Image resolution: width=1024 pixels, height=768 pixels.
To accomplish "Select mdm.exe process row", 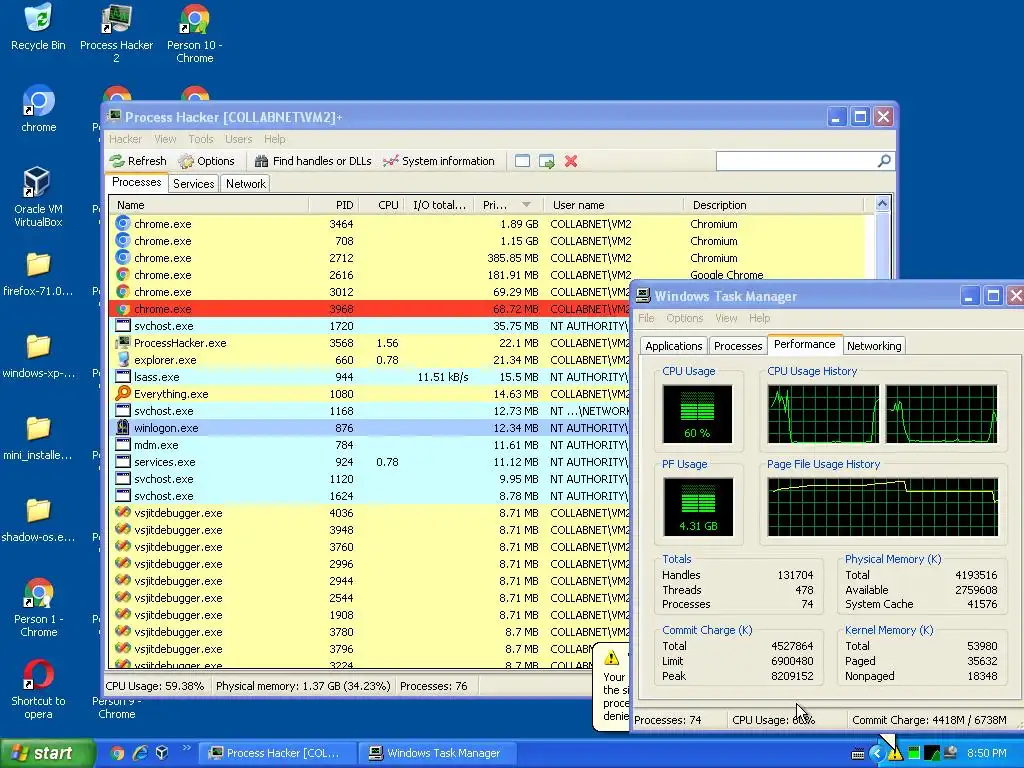I will pos(370,445).
